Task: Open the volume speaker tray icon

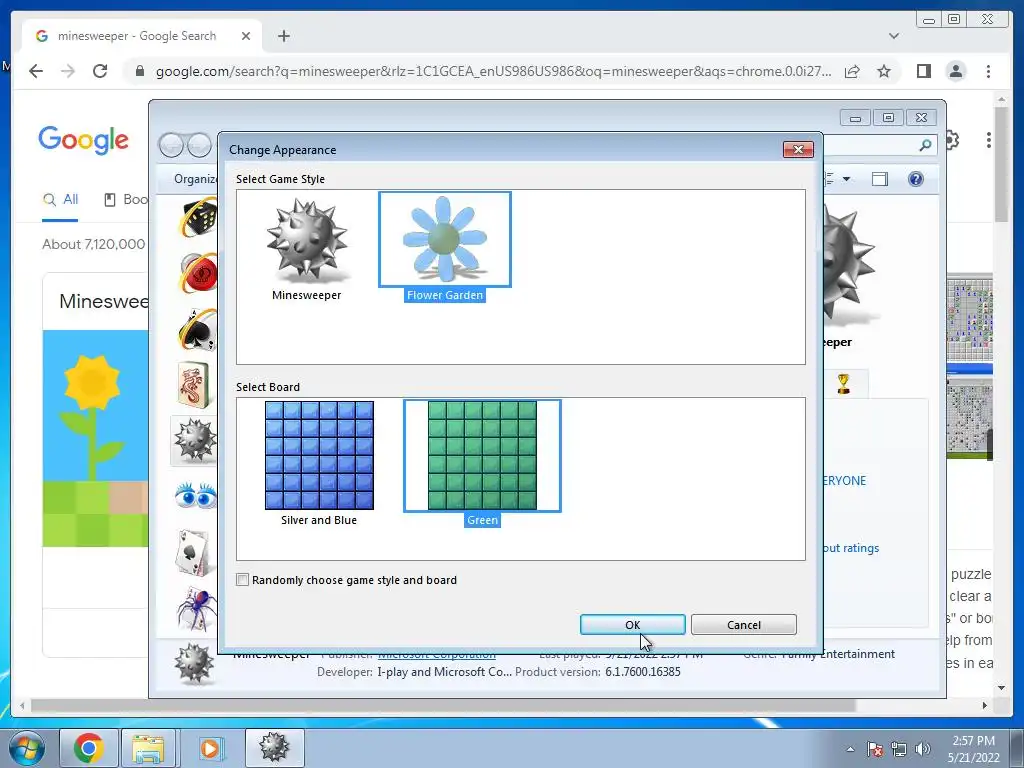Action: 922,749
